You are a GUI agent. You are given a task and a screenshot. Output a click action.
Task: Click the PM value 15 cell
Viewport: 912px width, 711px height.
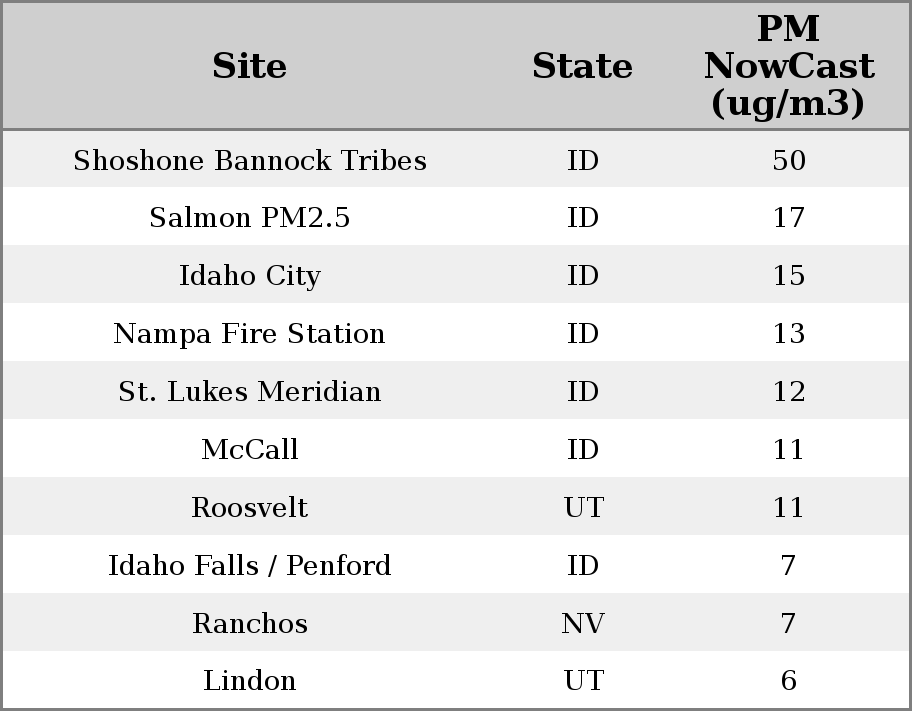click(x=788, y=276)
